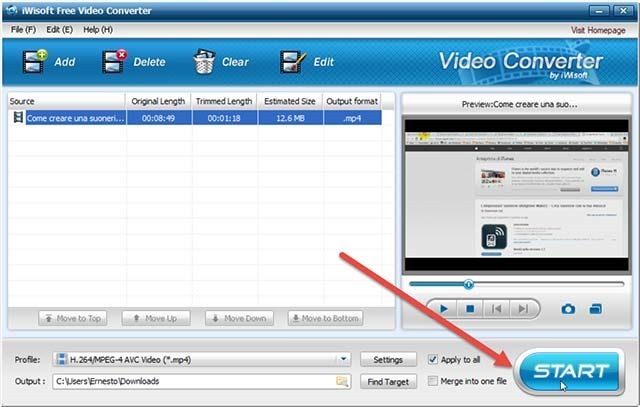Screen dimensions: 640x407
Task: Select the 'Come creare una suoneri...' file row
Action: (x=195, y=118)
